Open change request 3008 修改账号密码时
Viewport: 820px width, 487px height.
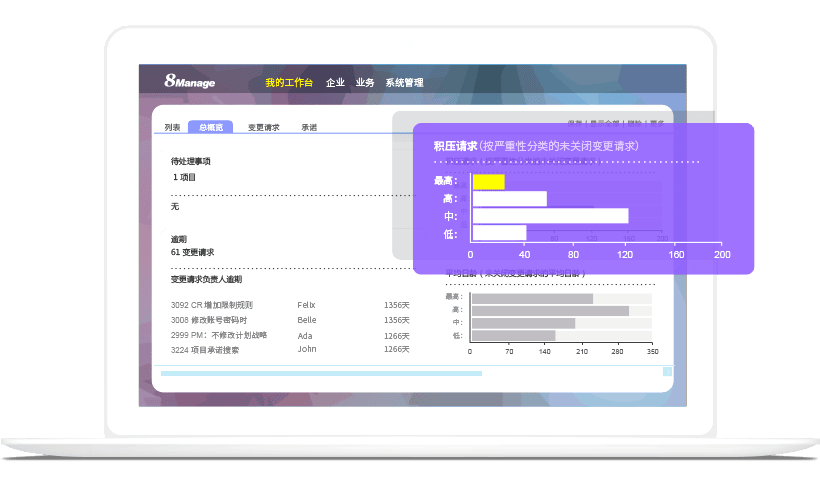[x=209, y=320]
